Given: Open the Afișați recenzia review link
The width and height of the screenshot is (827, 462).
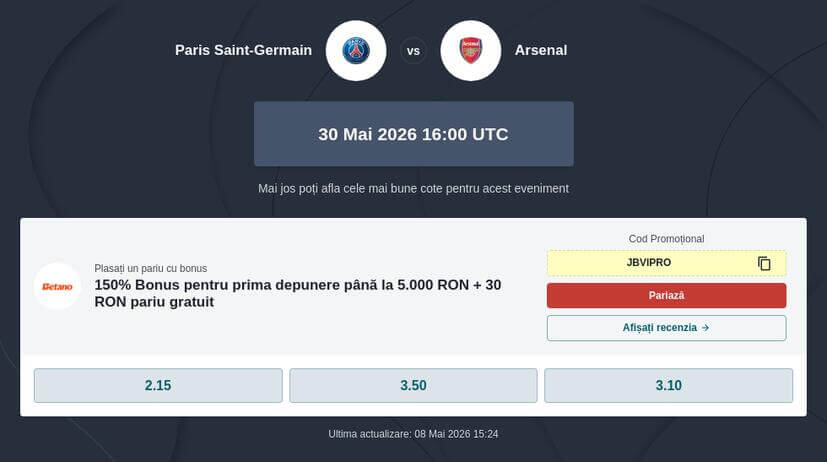Looking at the screenshot, I should 666,328.
